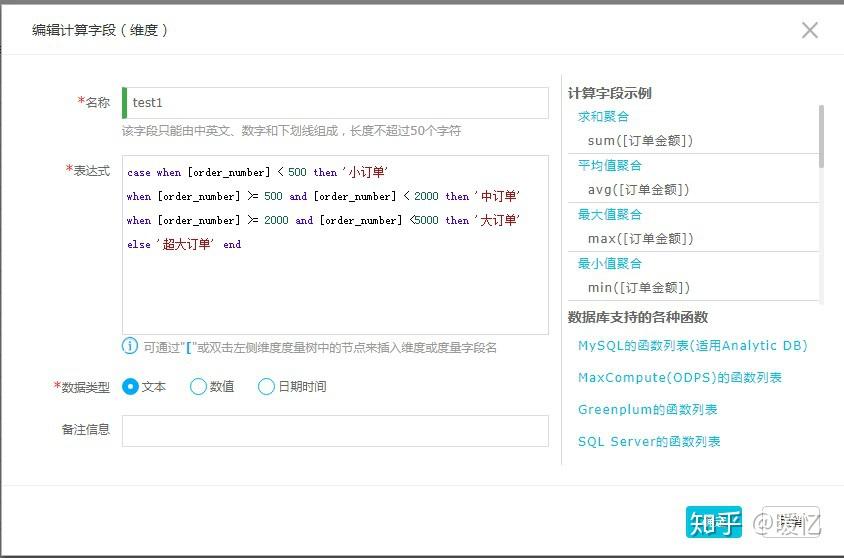Click the sum([订单金额]) example expression
Screen dimensions: 844x558
pyautogui.click(x=641, y=140)
